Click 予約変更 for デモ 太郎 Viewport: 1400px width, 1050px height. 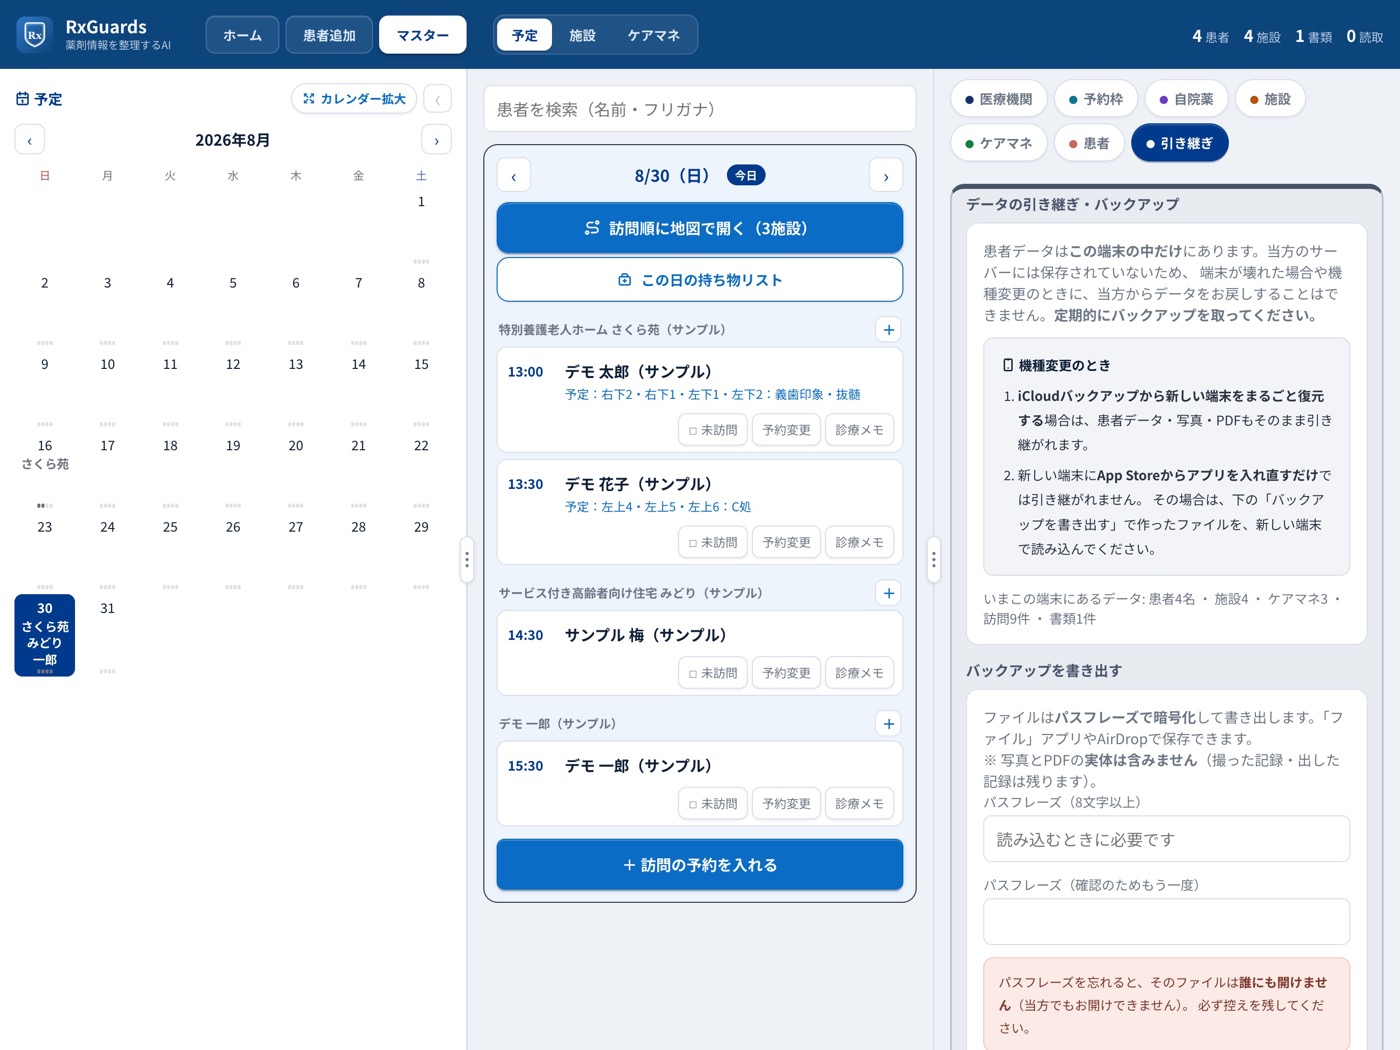(786, 430)
